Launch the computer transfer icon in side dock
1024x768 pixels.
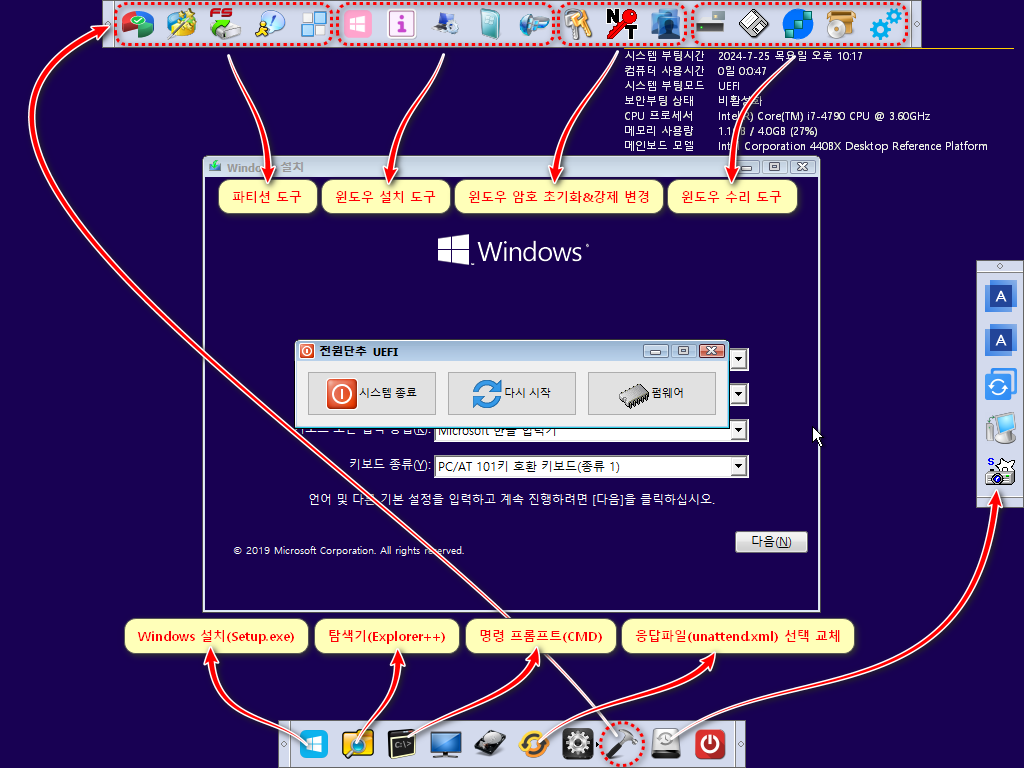tap(1000, 428)
